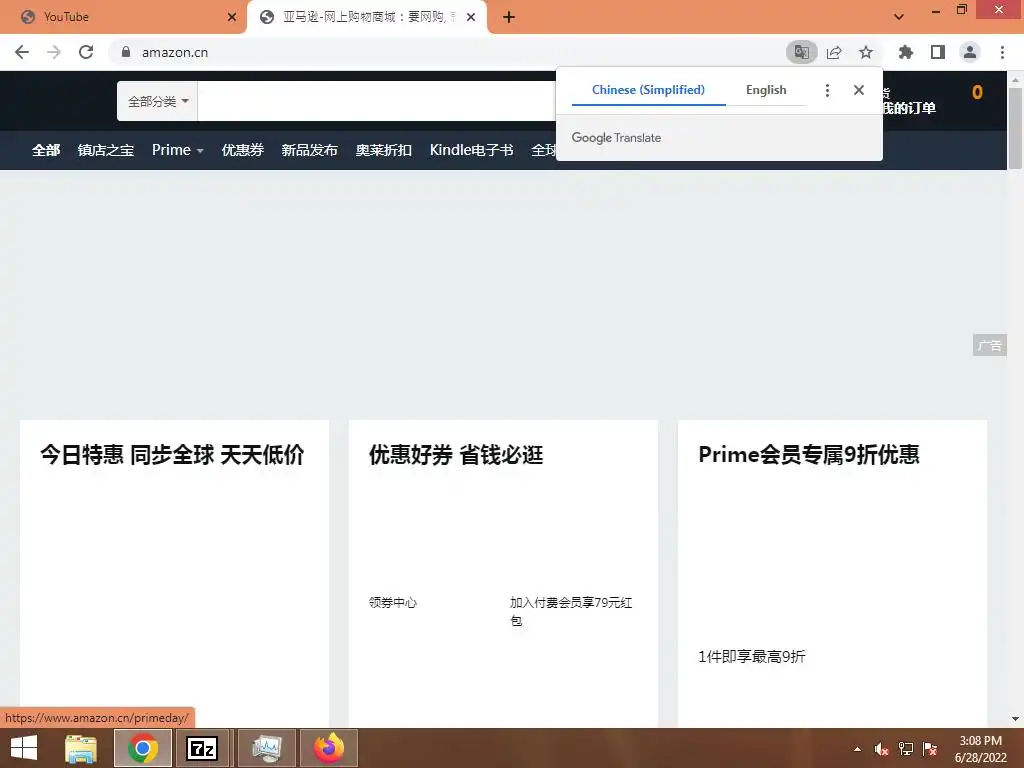The image size is (1024, 768).
Task: Click the 广告 ad label
Action: tap(989, 345)
